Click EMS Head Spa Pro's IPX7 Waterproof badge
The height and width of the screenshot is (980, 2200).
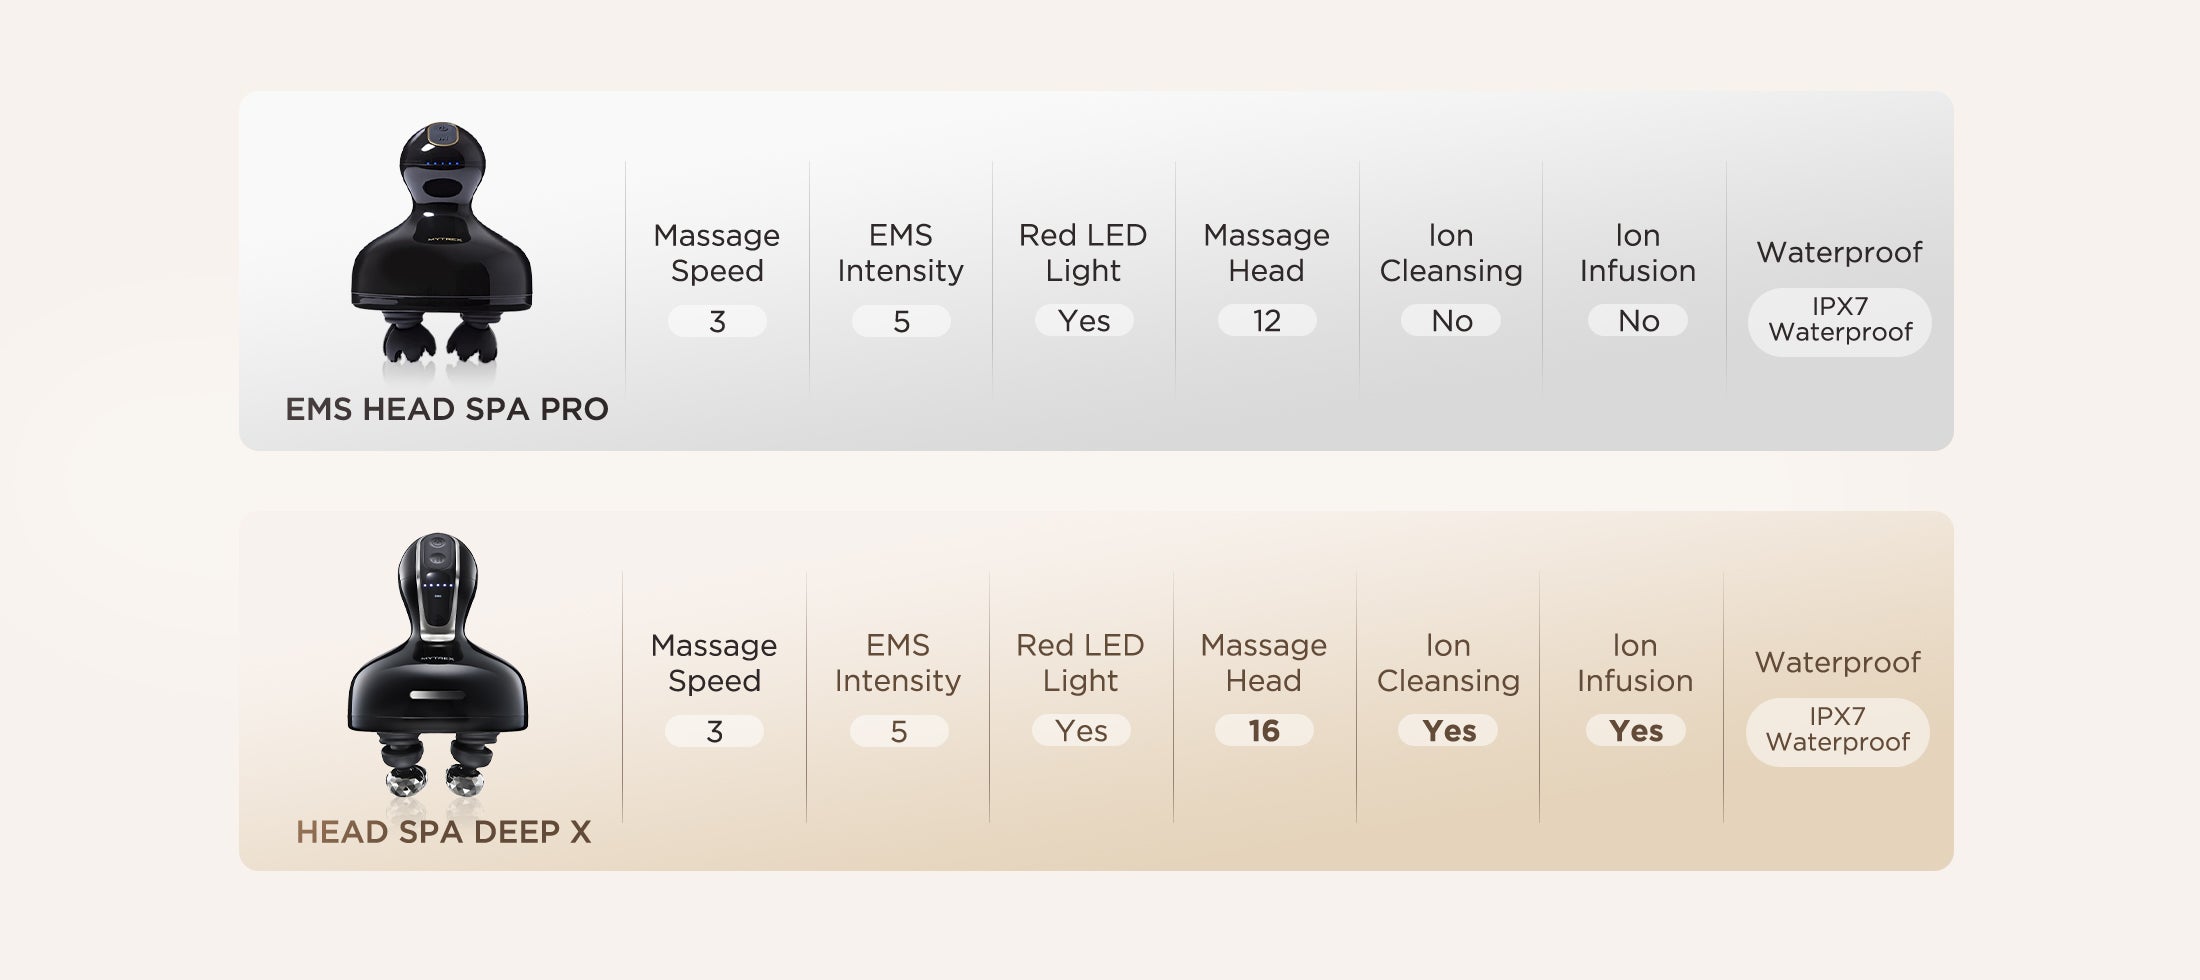coord(1839,321)
